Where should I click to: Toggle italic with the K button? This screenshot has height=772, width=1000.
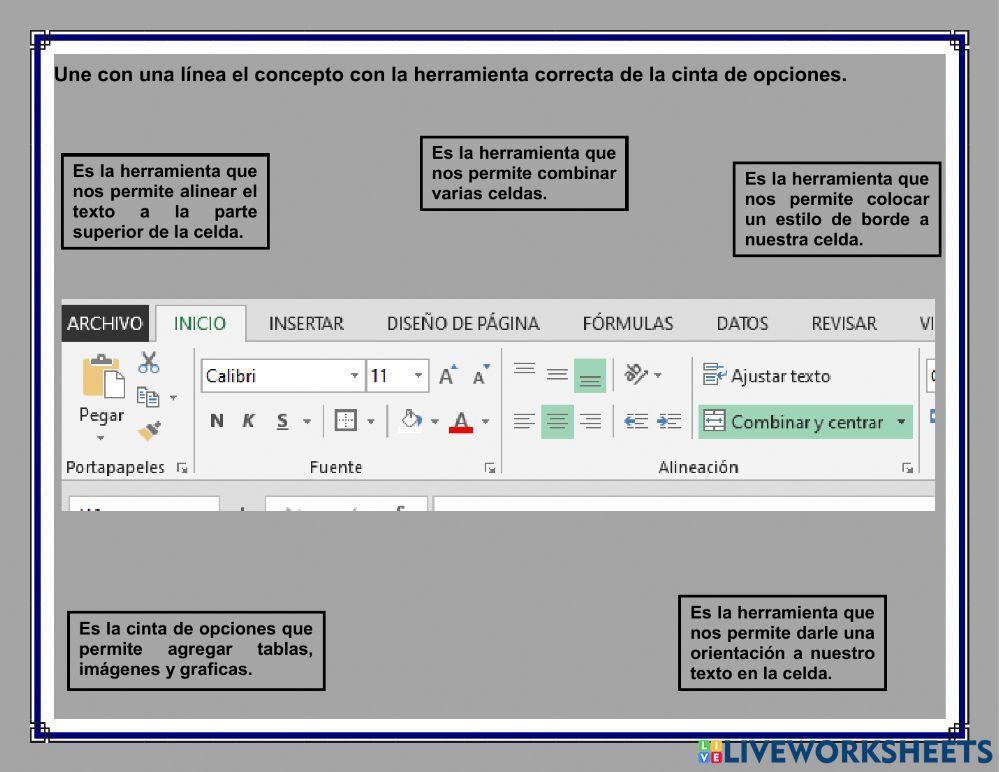click(x=248, y=421)
